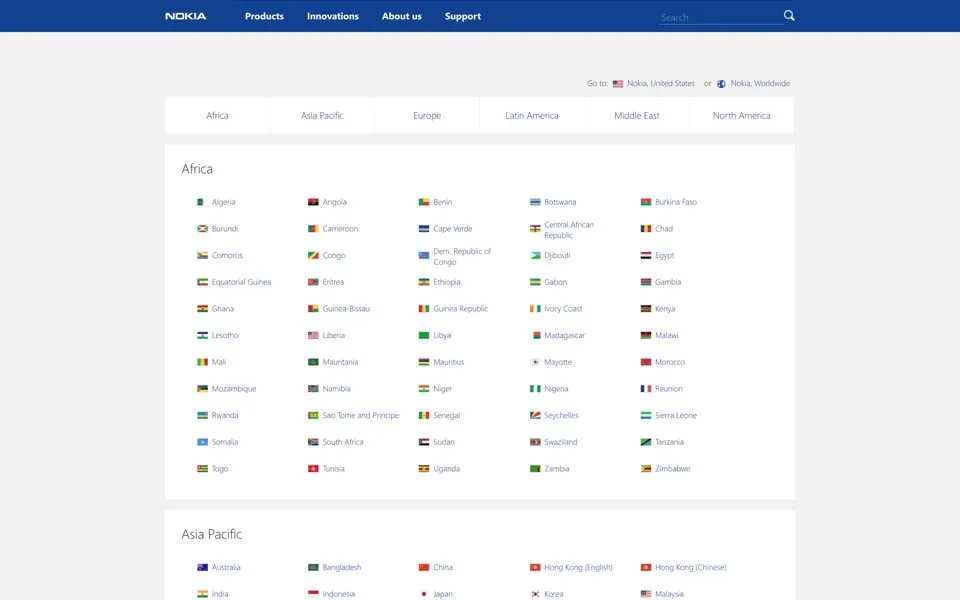Click the Nigeria flag icon
Viewport: 960px width, 600px height.
(x=535, y=389)
